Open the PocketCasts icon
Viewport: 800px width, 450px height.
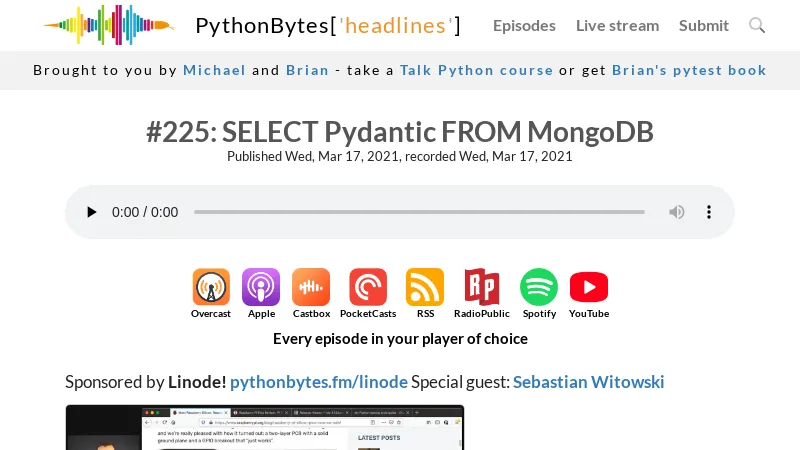[x=368, y=287]
